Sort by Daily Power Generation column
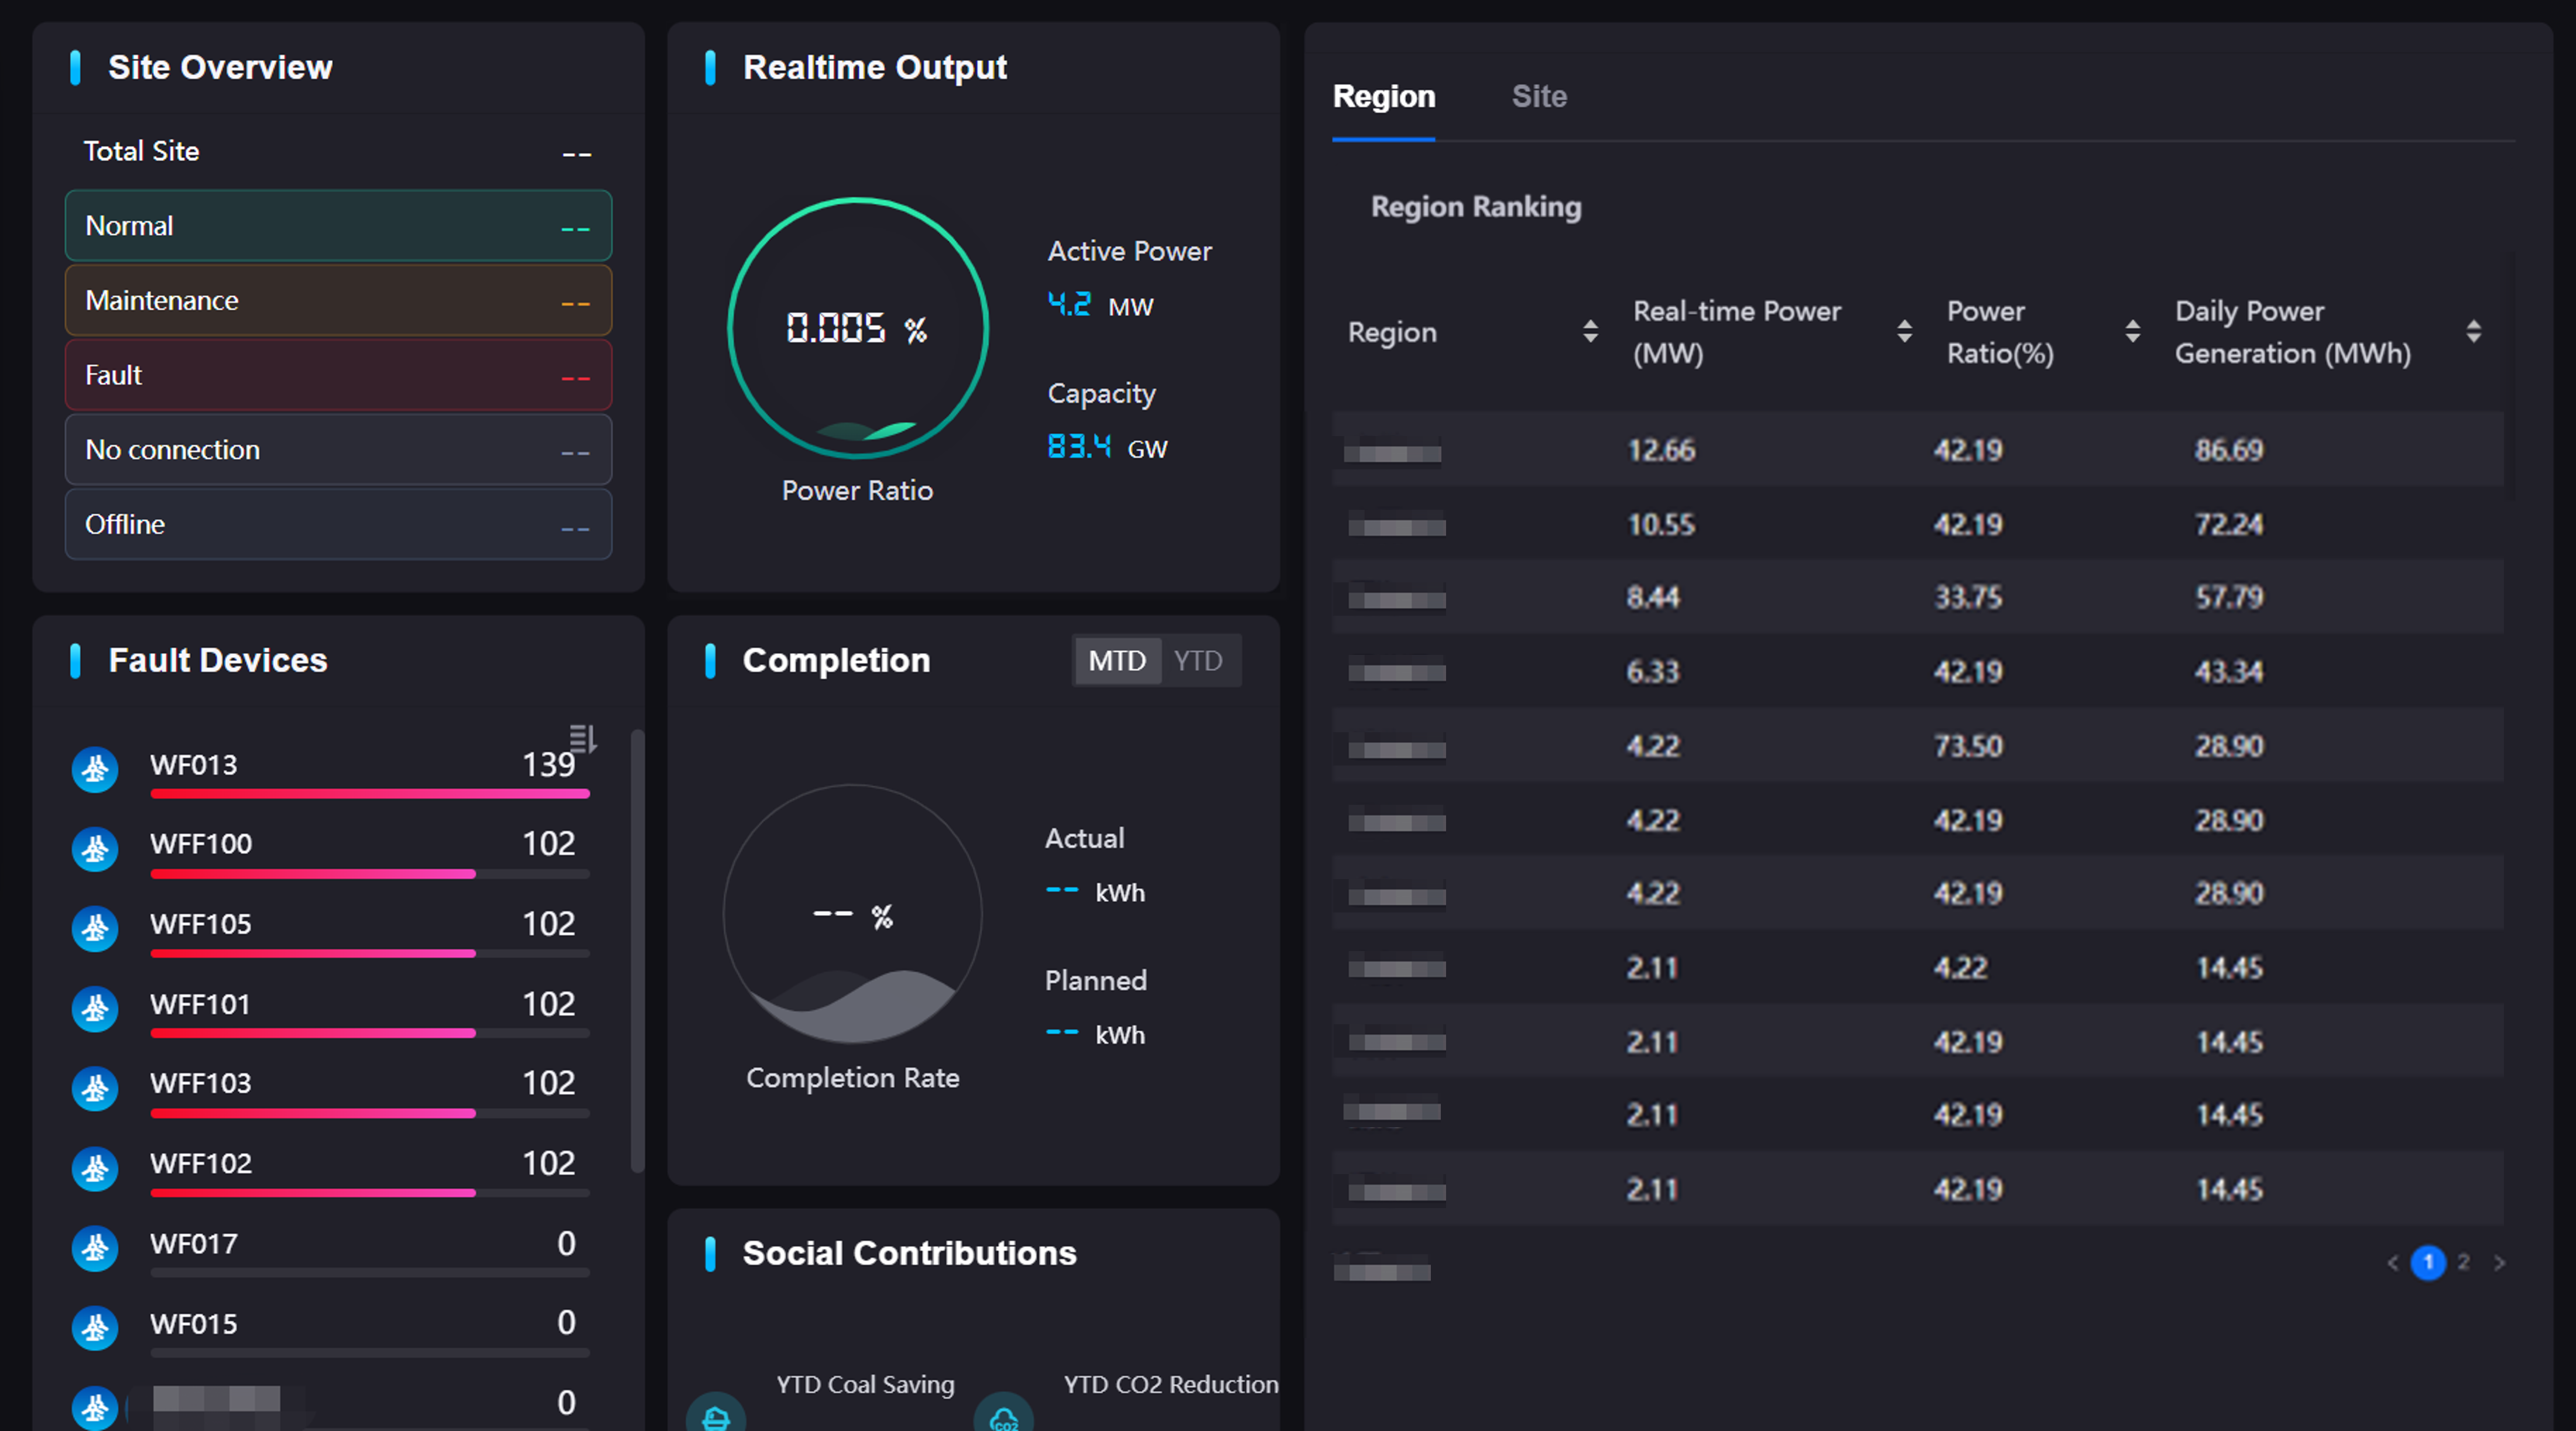The image size is (2576, 1431). 2473,332
